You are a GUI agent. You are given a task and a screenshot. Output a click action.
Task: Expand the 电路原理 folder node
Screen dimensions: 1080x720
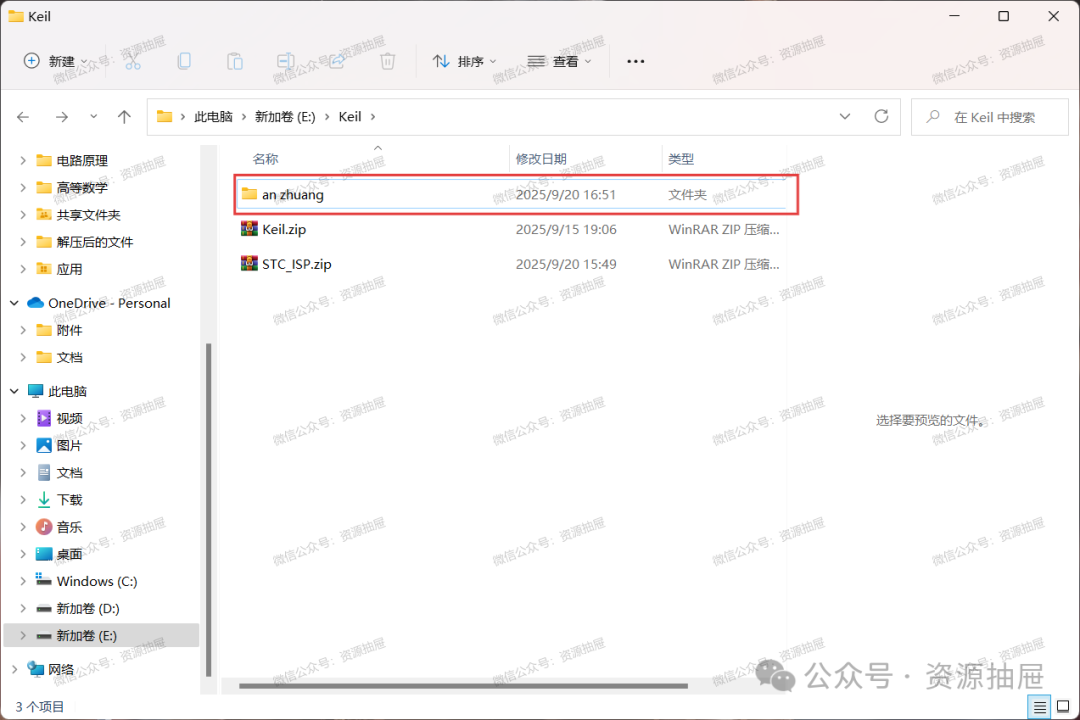23,161
